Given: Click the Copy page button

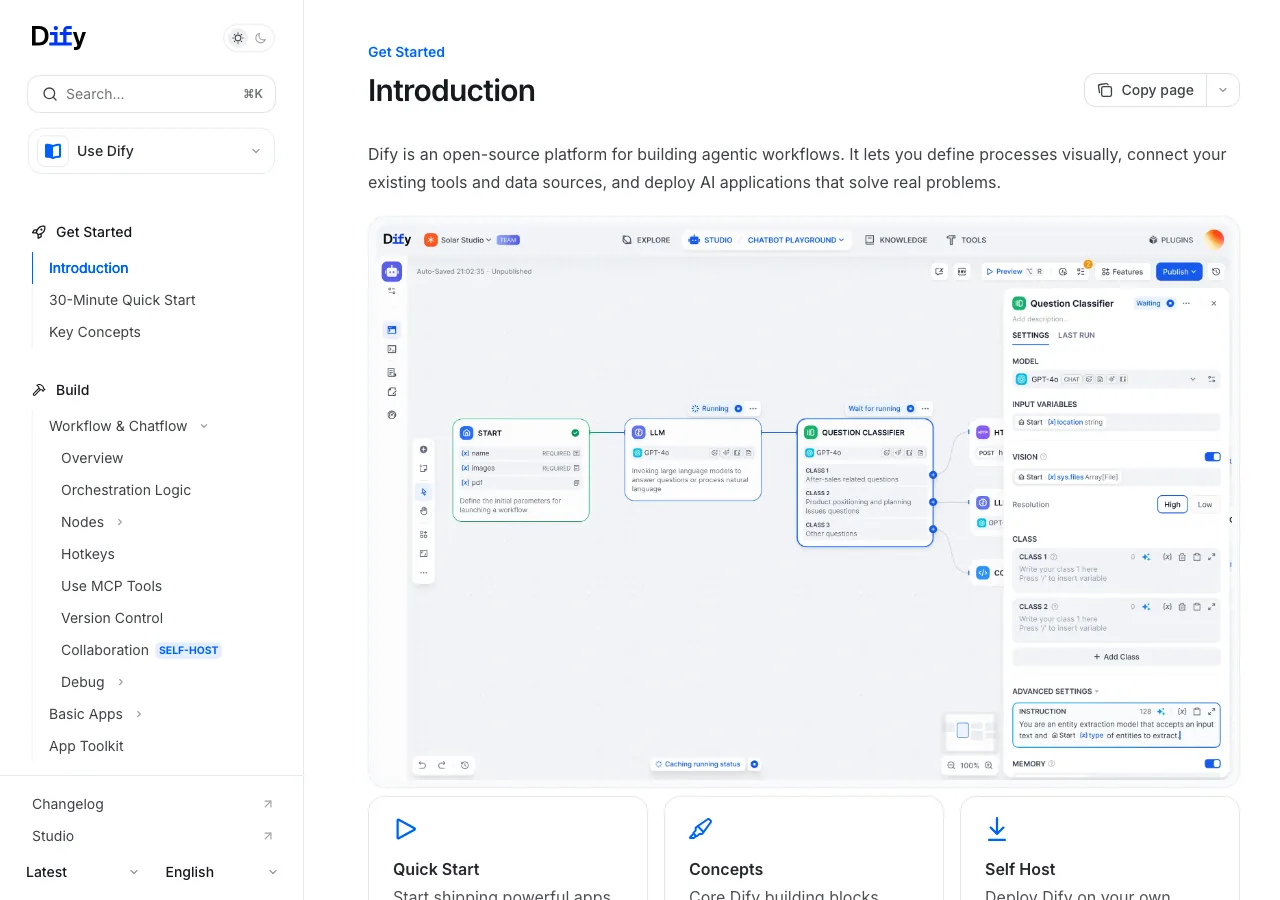Looking at the screenshot, I should coord(1146,90).
